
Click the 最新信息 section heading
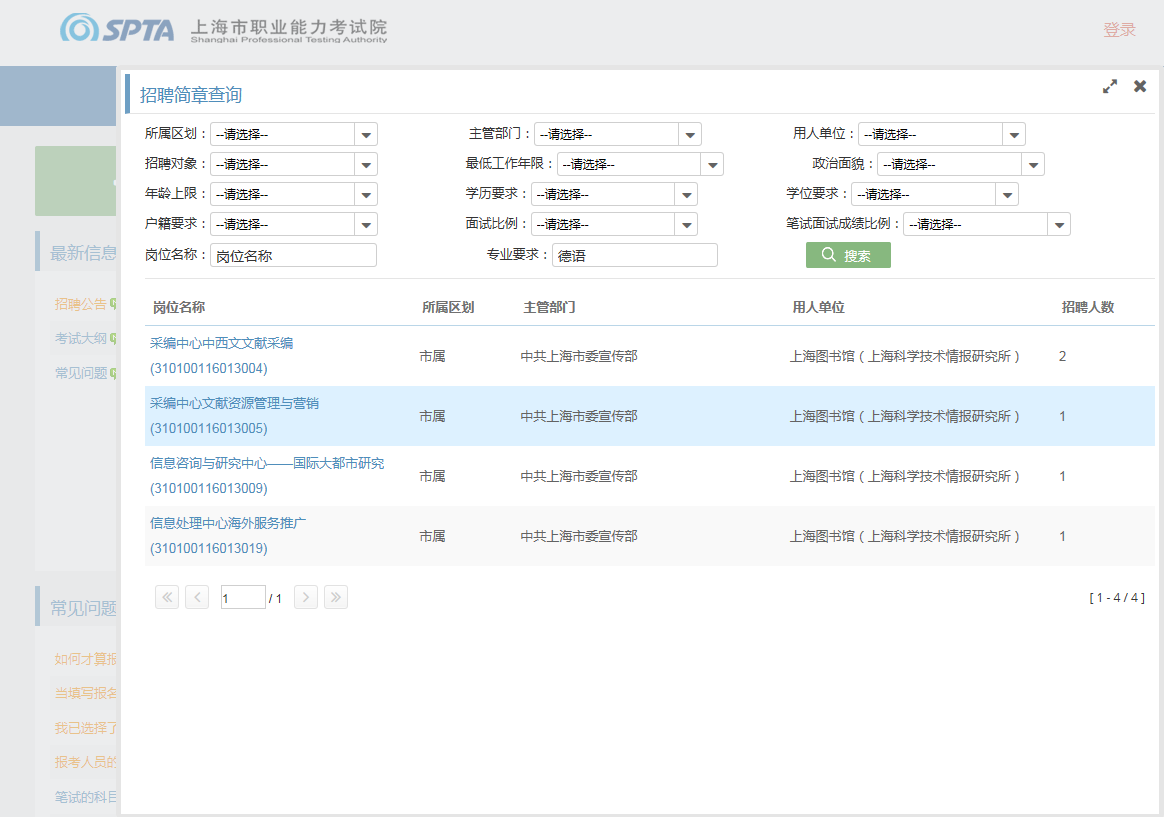tap(83, 253)
